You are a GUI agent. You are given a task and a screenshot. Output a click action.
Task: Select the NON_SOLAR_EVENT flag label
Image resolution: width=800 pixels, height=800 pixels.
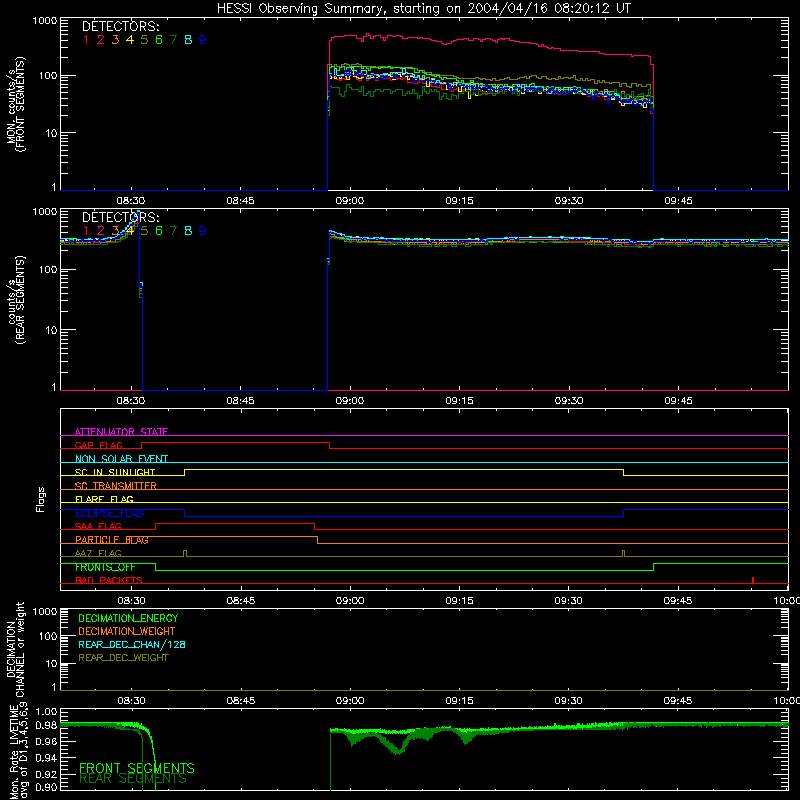pos(121,459)
